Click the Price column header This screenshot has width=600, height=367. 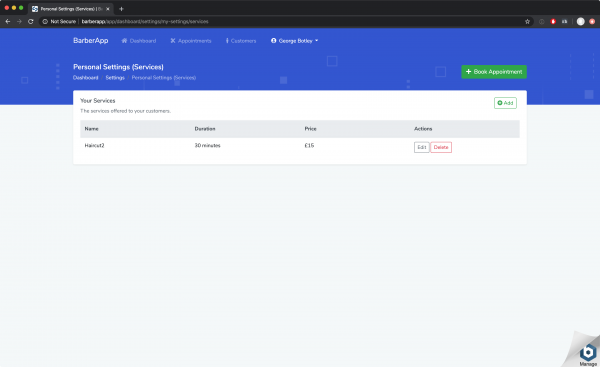(x=310, y=129)
